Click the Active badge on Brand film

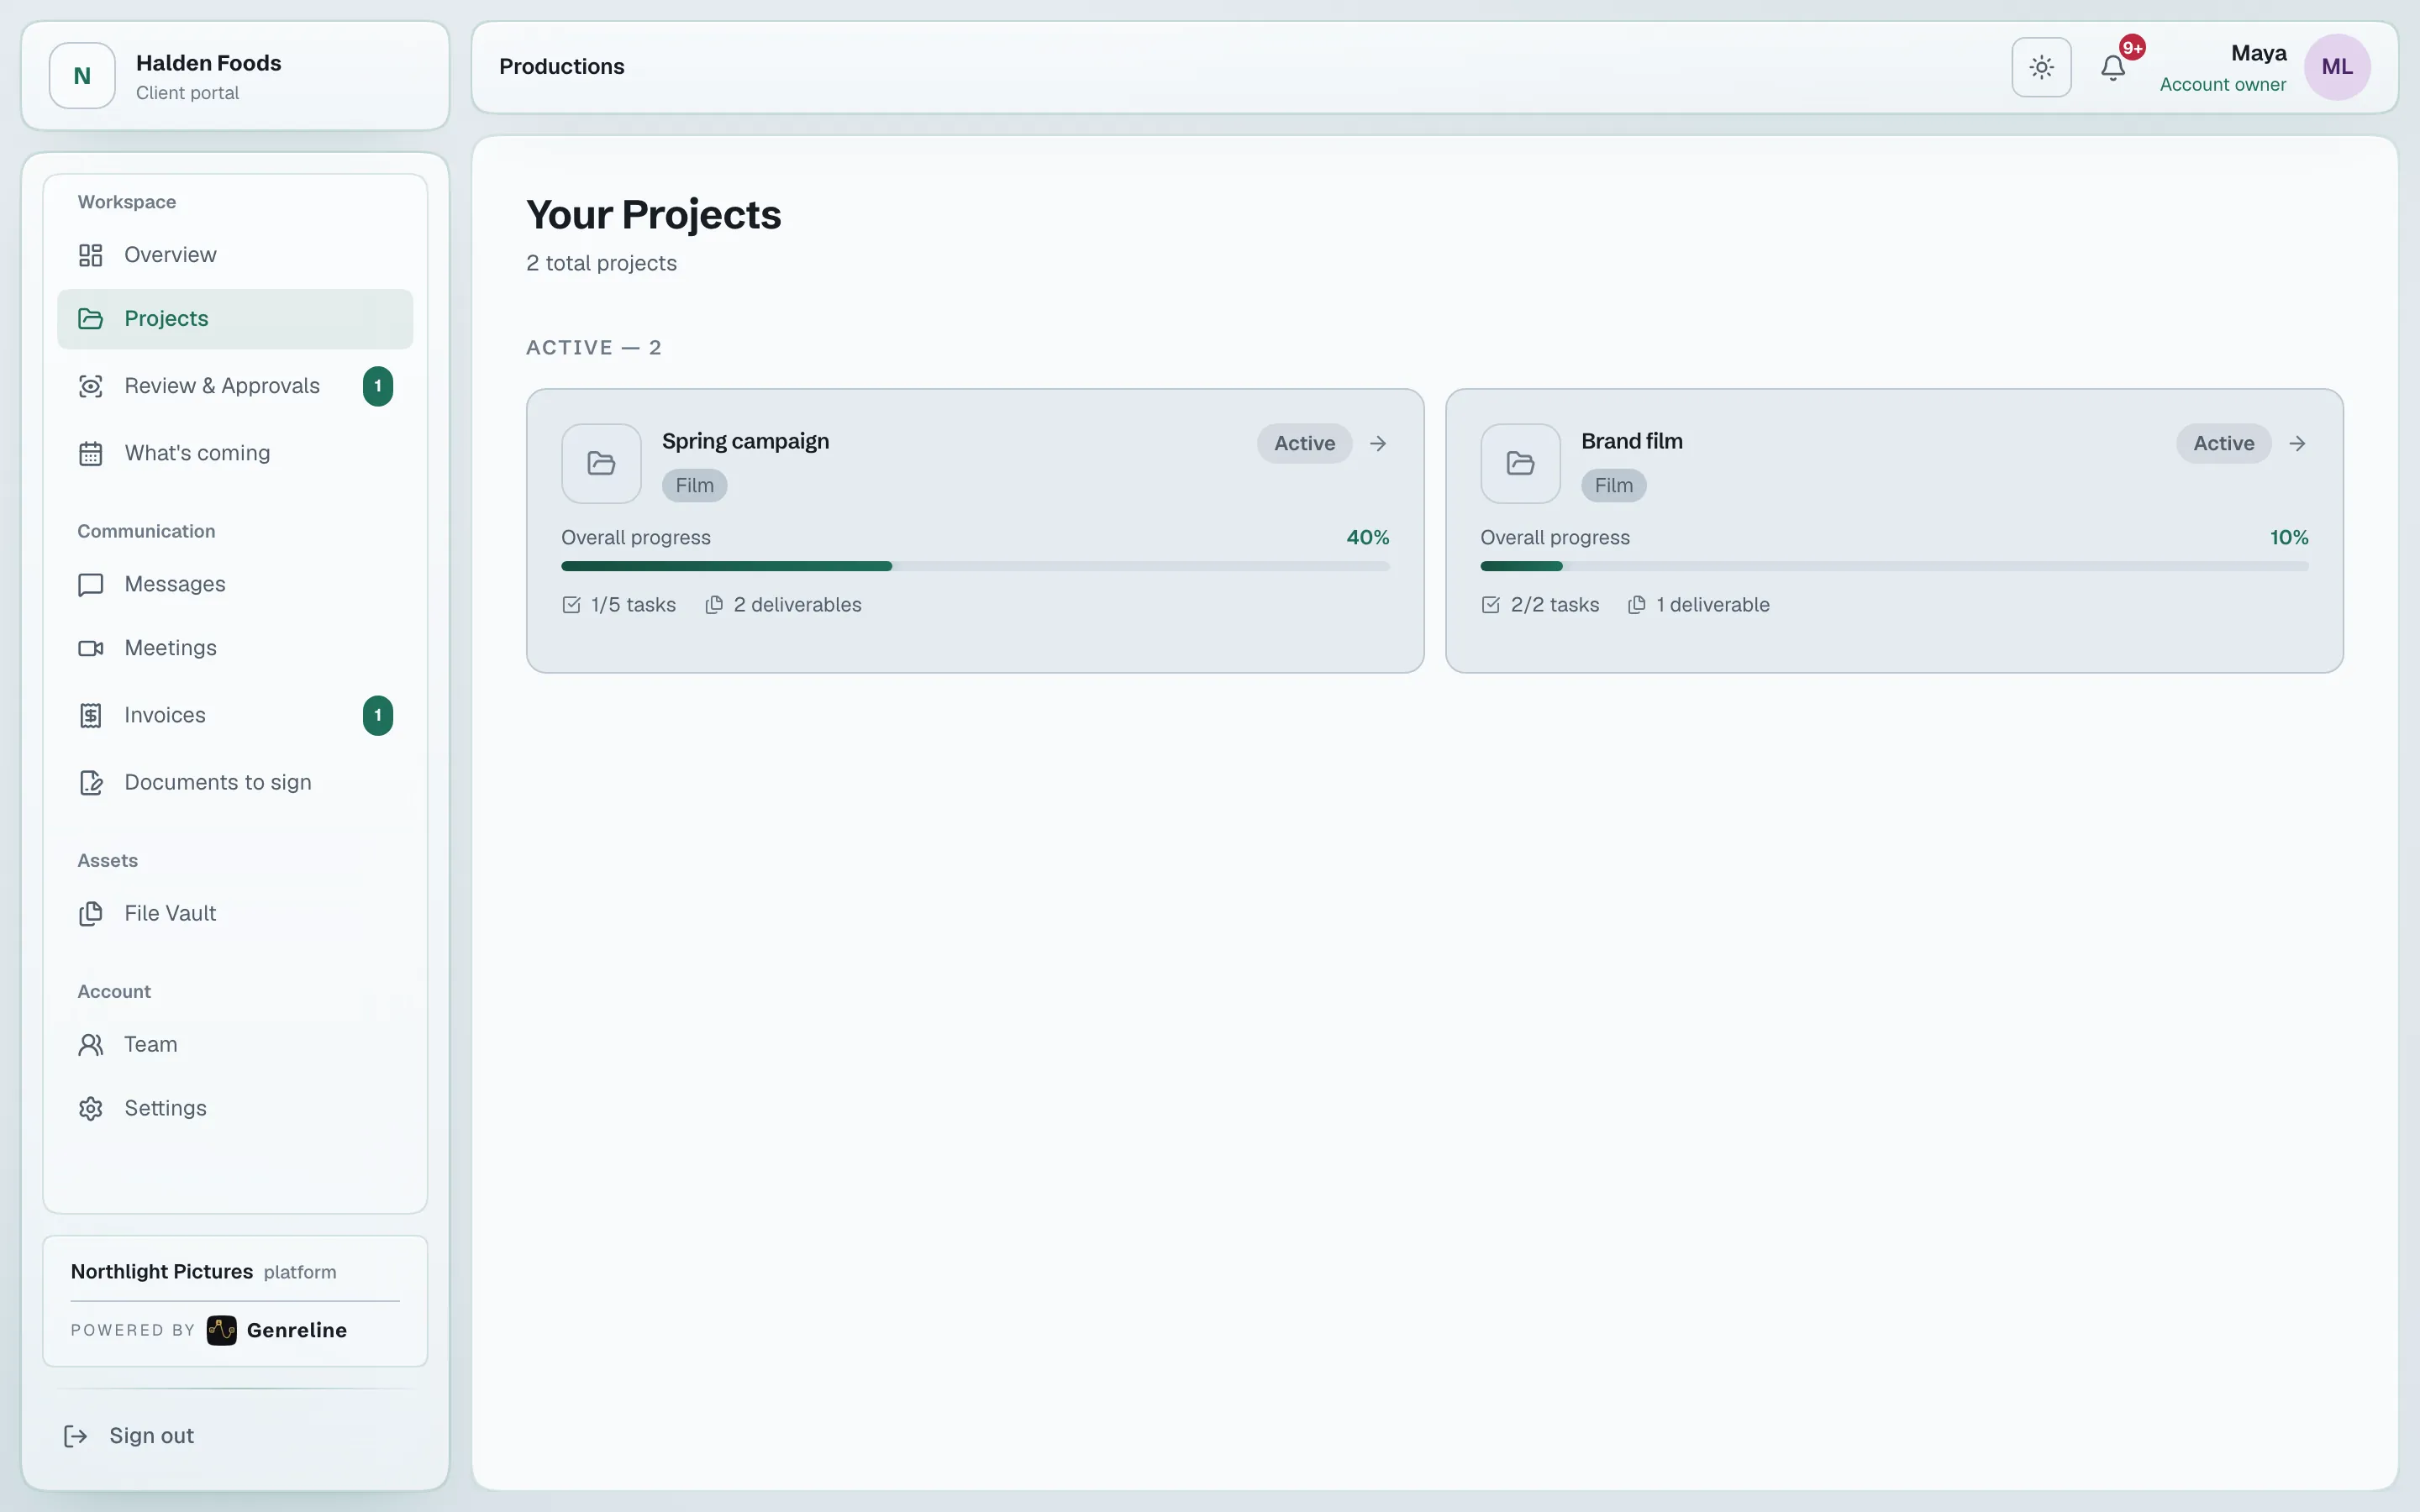(x=2223, y=443)
